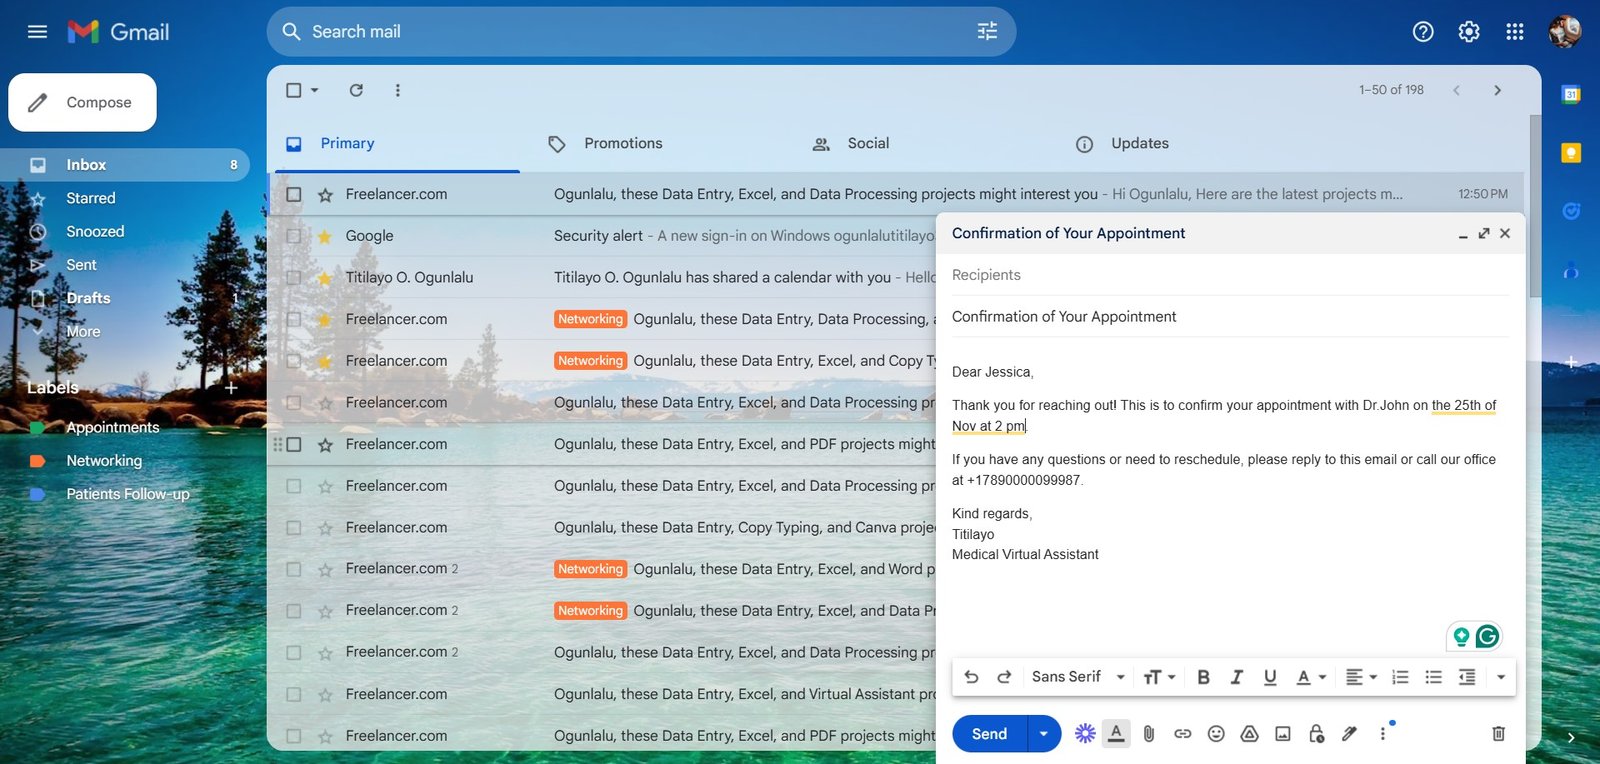The width and height of the screenshot is (1600, 764).
Task: Create a new label with plus icon
Action: pyautogui.click(x=231, y=388)
